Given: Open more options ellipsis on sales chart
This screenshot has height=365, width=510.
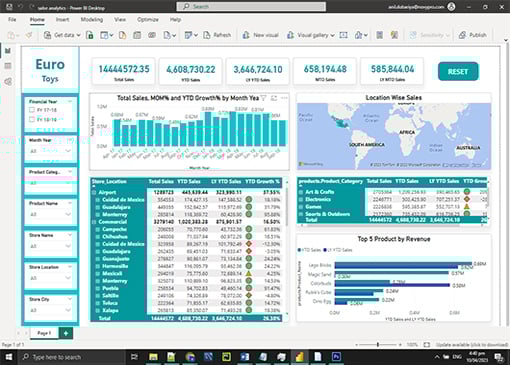Looking at the screenshot, I should tap(284, 98).
